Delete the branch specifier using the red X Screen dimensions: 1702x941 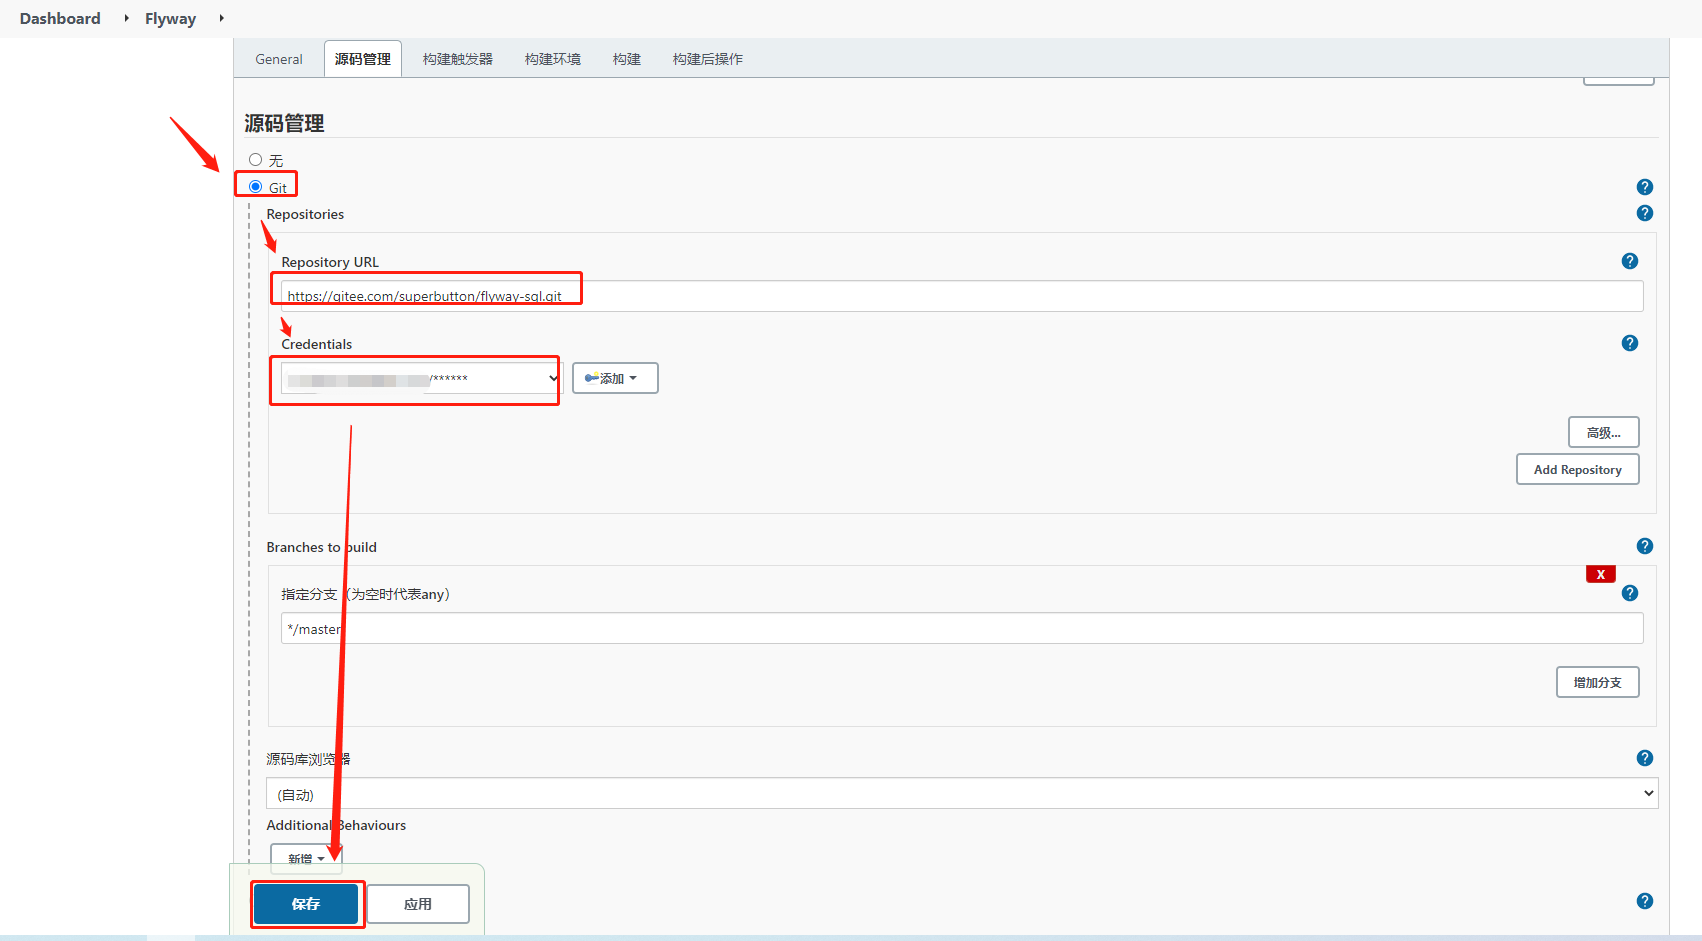[1600, 574]
